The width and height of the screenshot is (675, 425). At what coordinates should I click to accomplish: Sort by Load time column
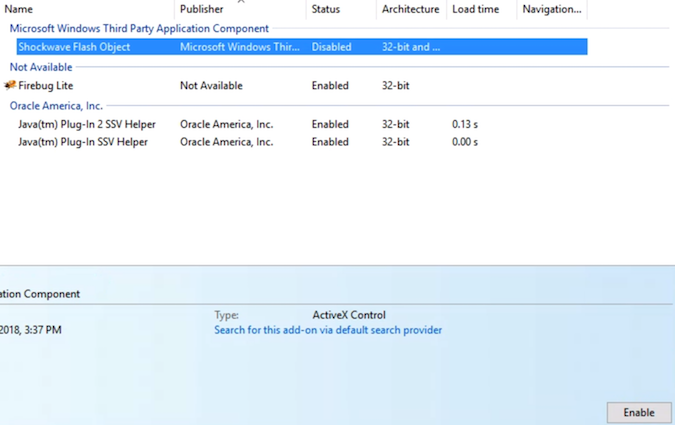(476, 9)
